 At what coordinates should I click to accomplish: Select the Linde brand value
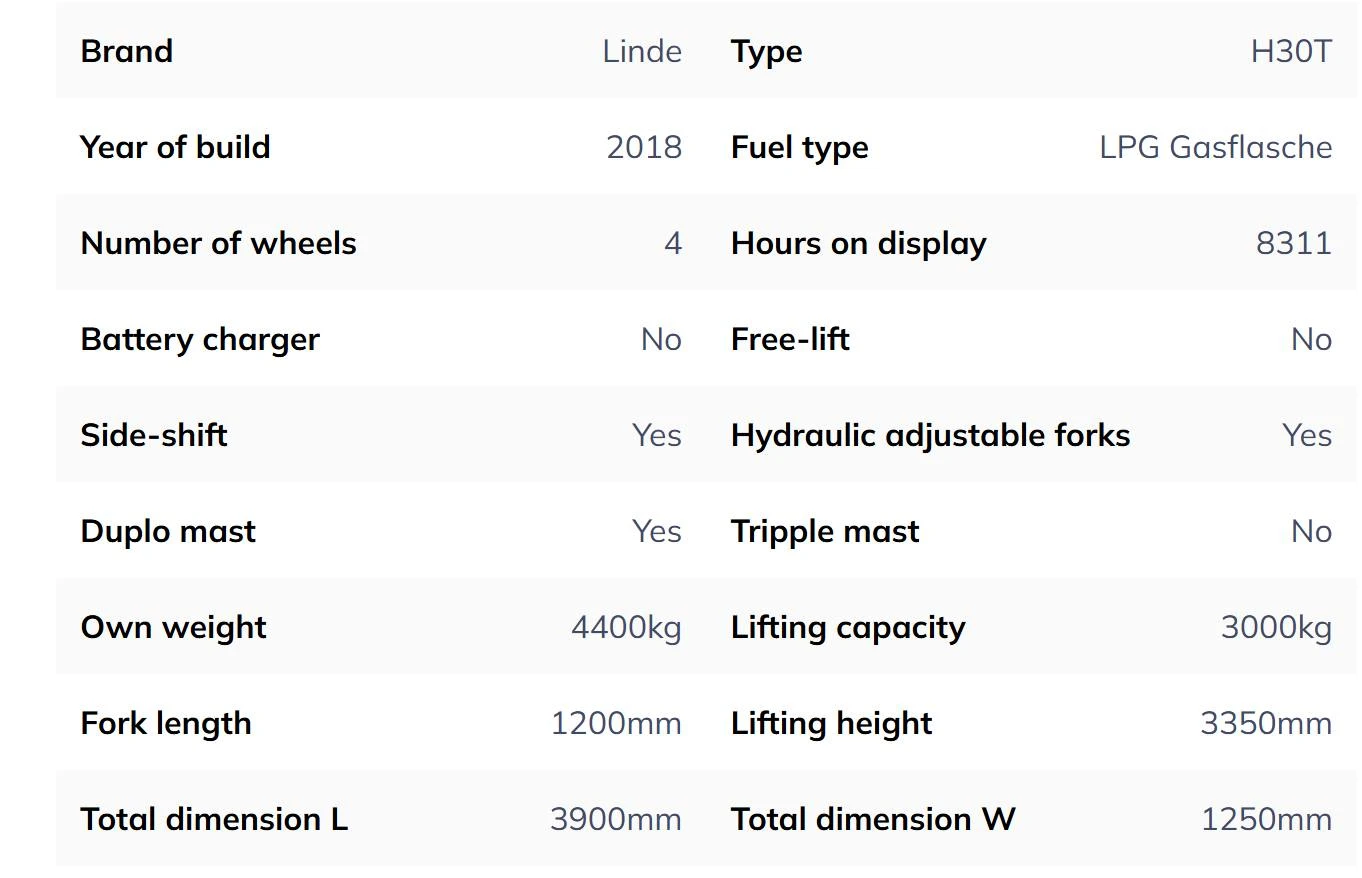pyautogui.click(x=642, y=51)
